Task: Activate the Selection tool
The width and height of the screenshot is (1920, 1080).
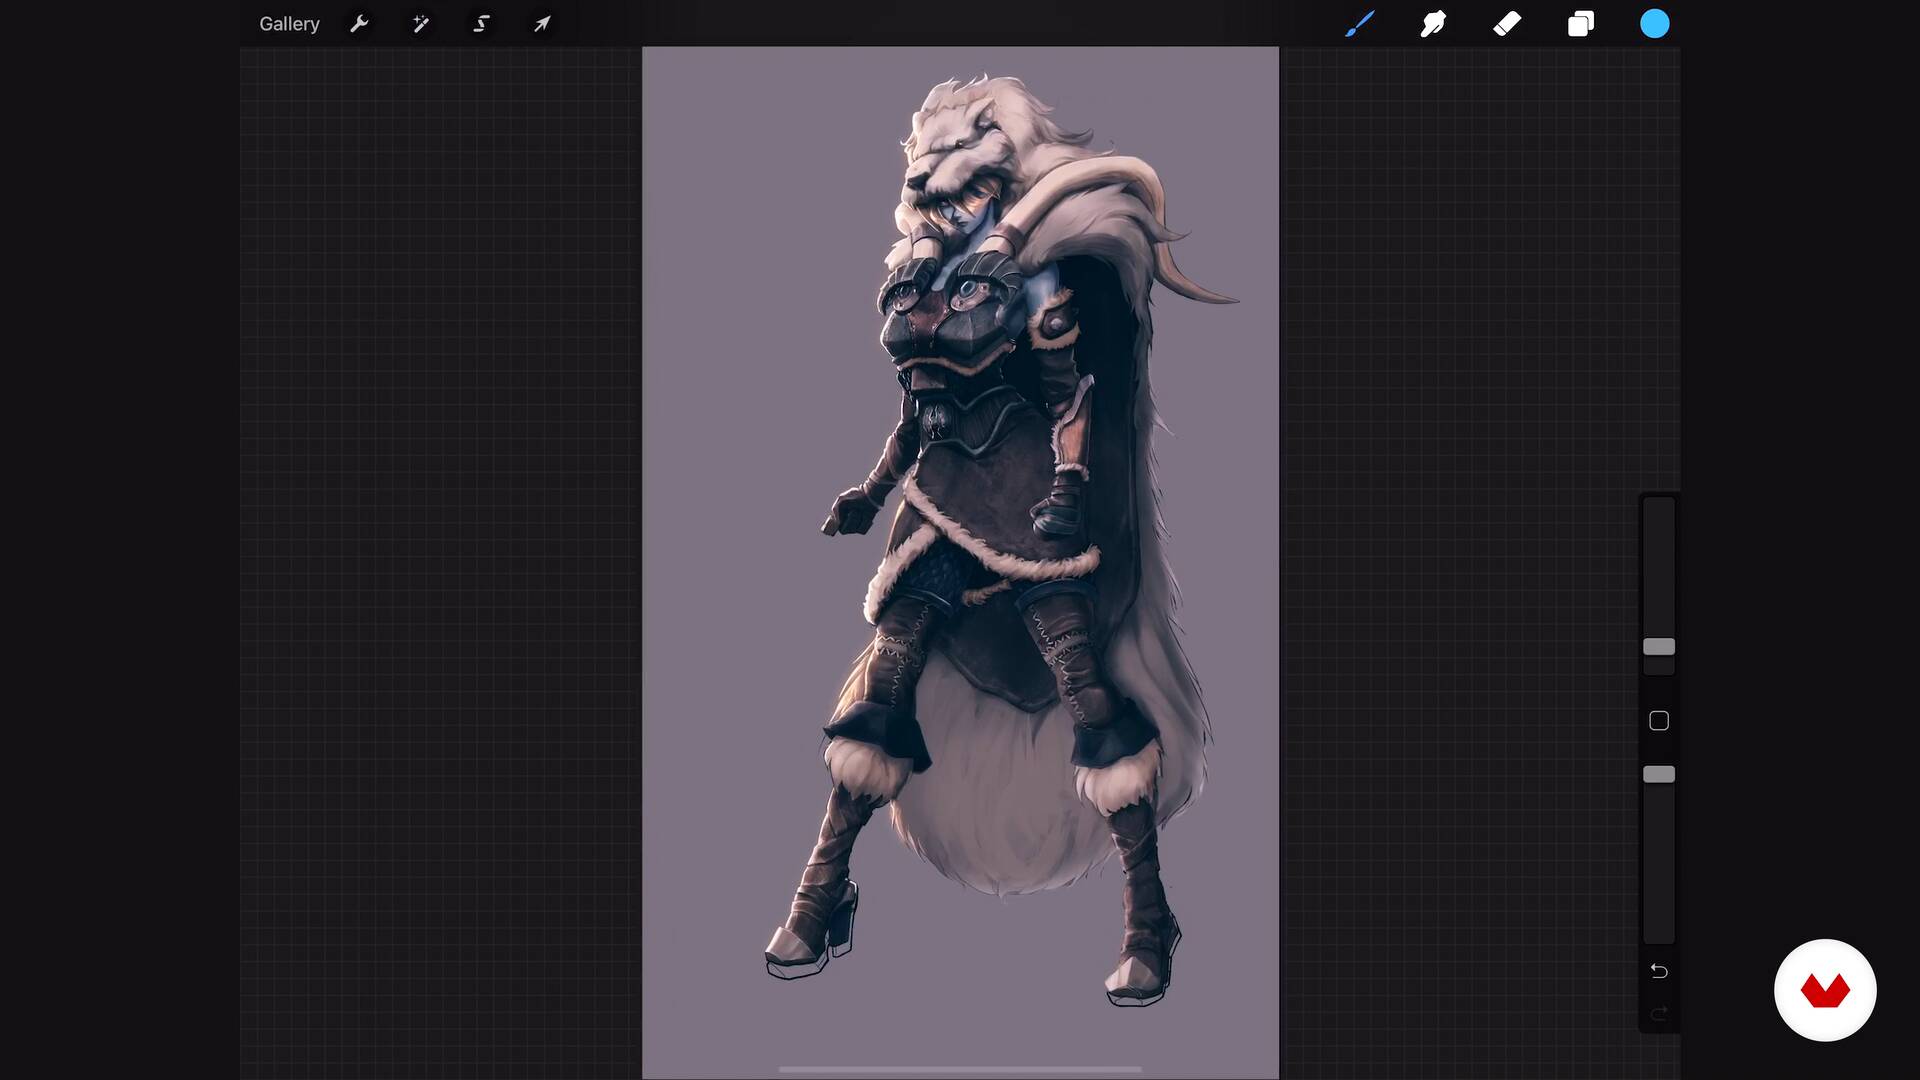Action: tap(481, 24)
